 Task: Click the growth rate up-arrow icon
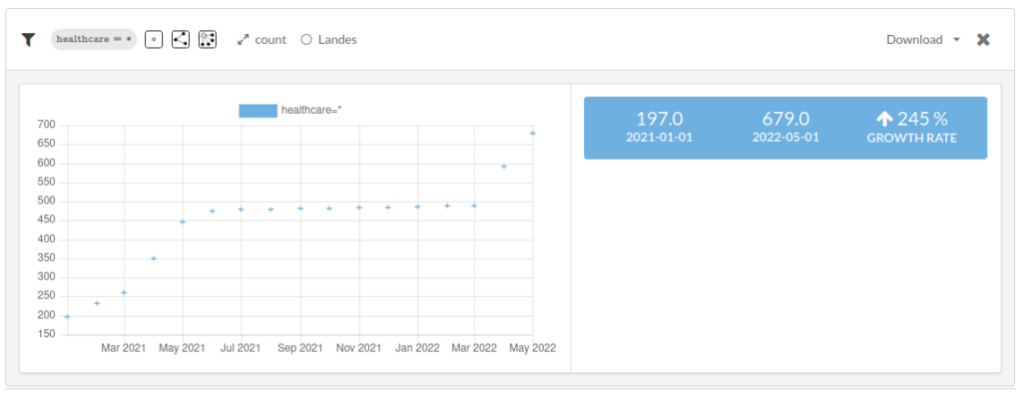pyautogui.click(x=884, y=119)
